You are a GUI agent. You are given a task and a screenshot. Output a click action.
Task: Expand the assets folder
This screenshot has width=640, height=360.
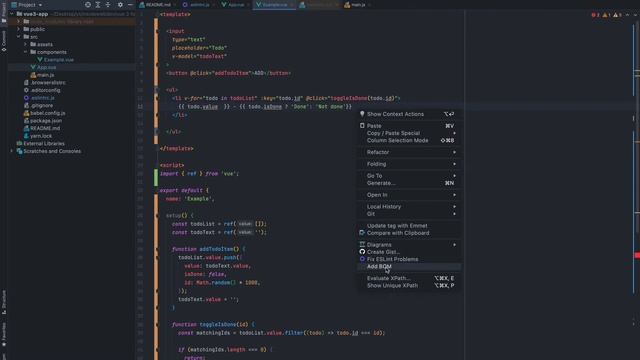25,44
